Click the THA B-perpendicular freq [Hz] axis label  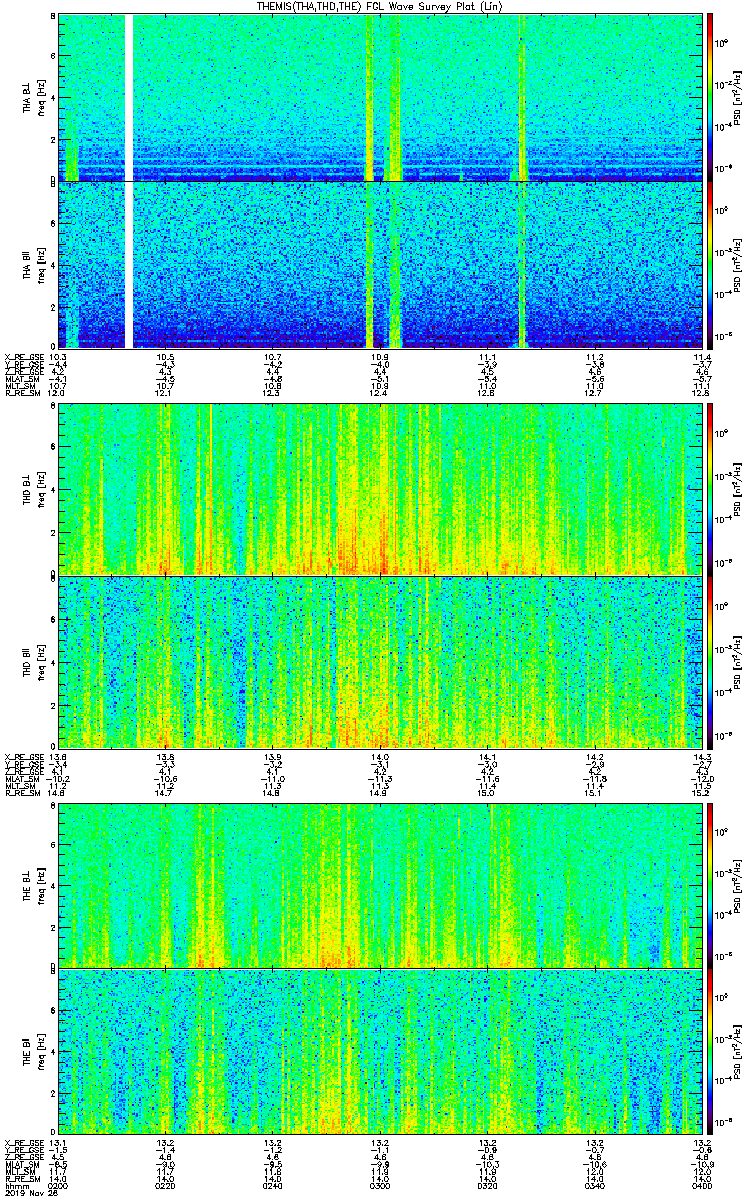pyautogui.click(x=41, y=97)
